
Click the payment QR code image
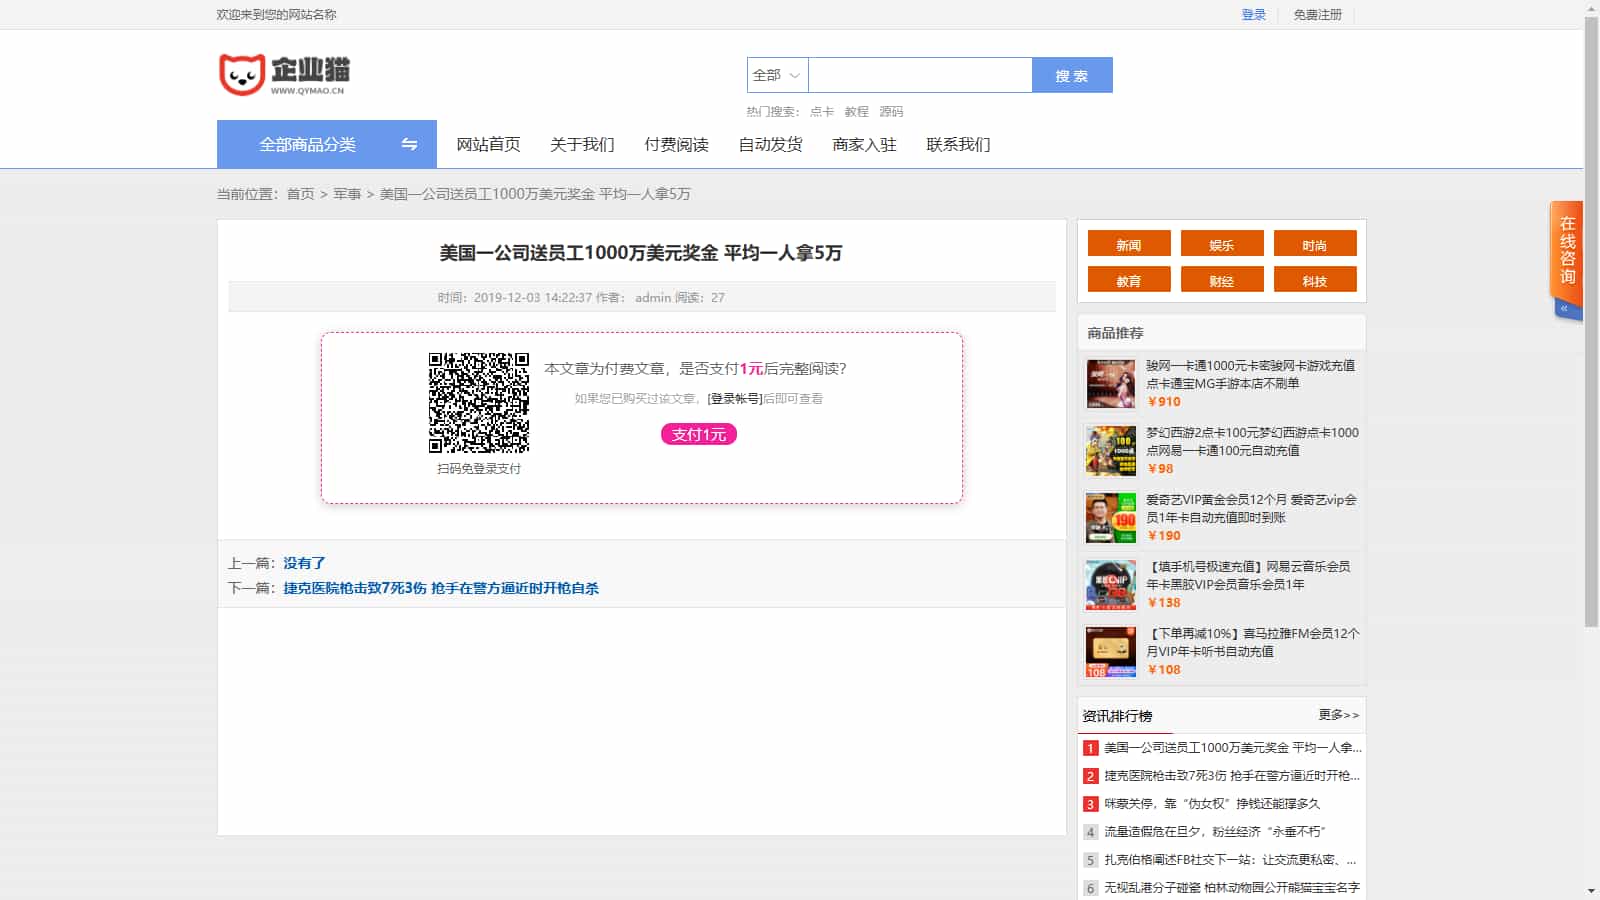479,403
